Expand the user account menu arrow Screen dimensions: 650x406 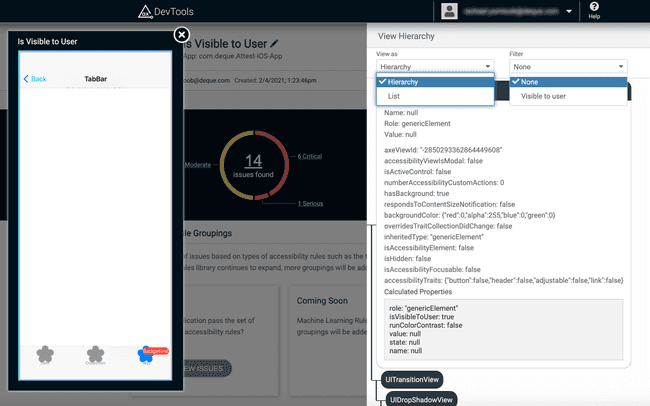click(x=569, y=12)
